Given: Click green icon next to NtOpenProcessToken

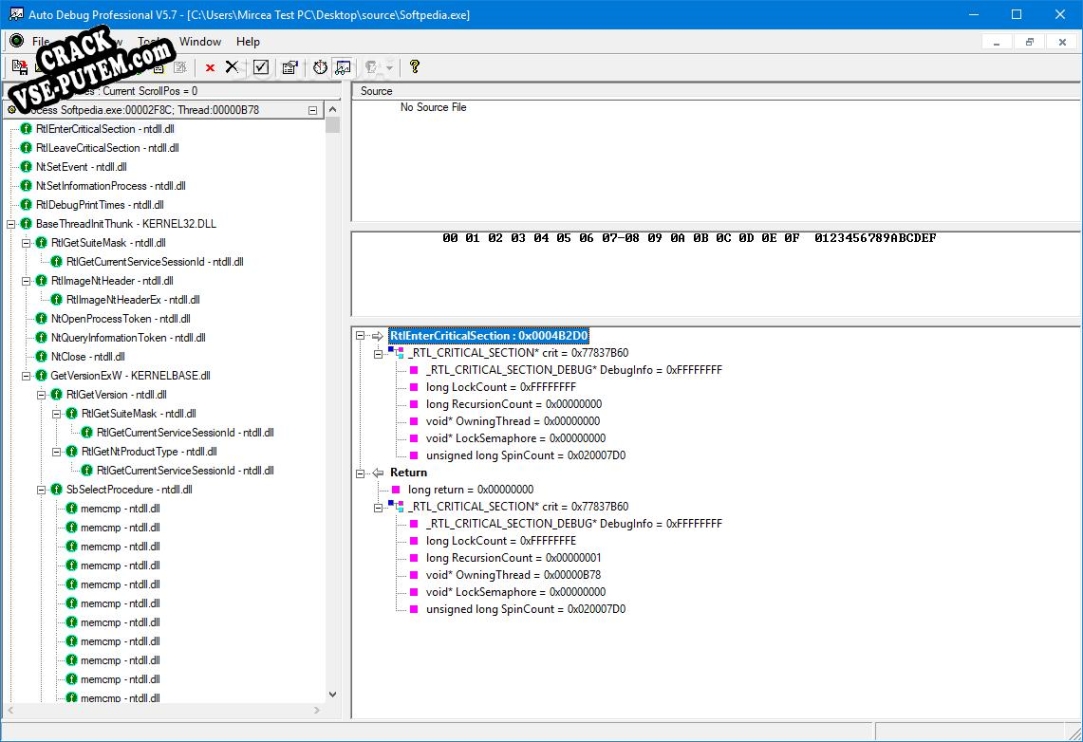Looking at the screenshot, I should tap(41, 318).
